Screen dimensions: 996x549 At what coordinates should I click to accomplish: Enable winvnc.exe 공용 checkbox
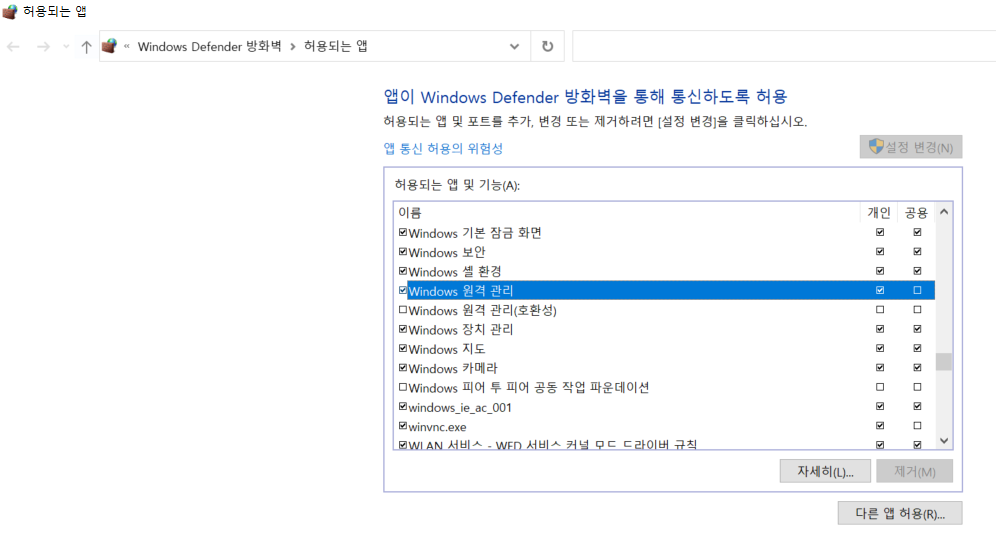(x=917, y=426)
